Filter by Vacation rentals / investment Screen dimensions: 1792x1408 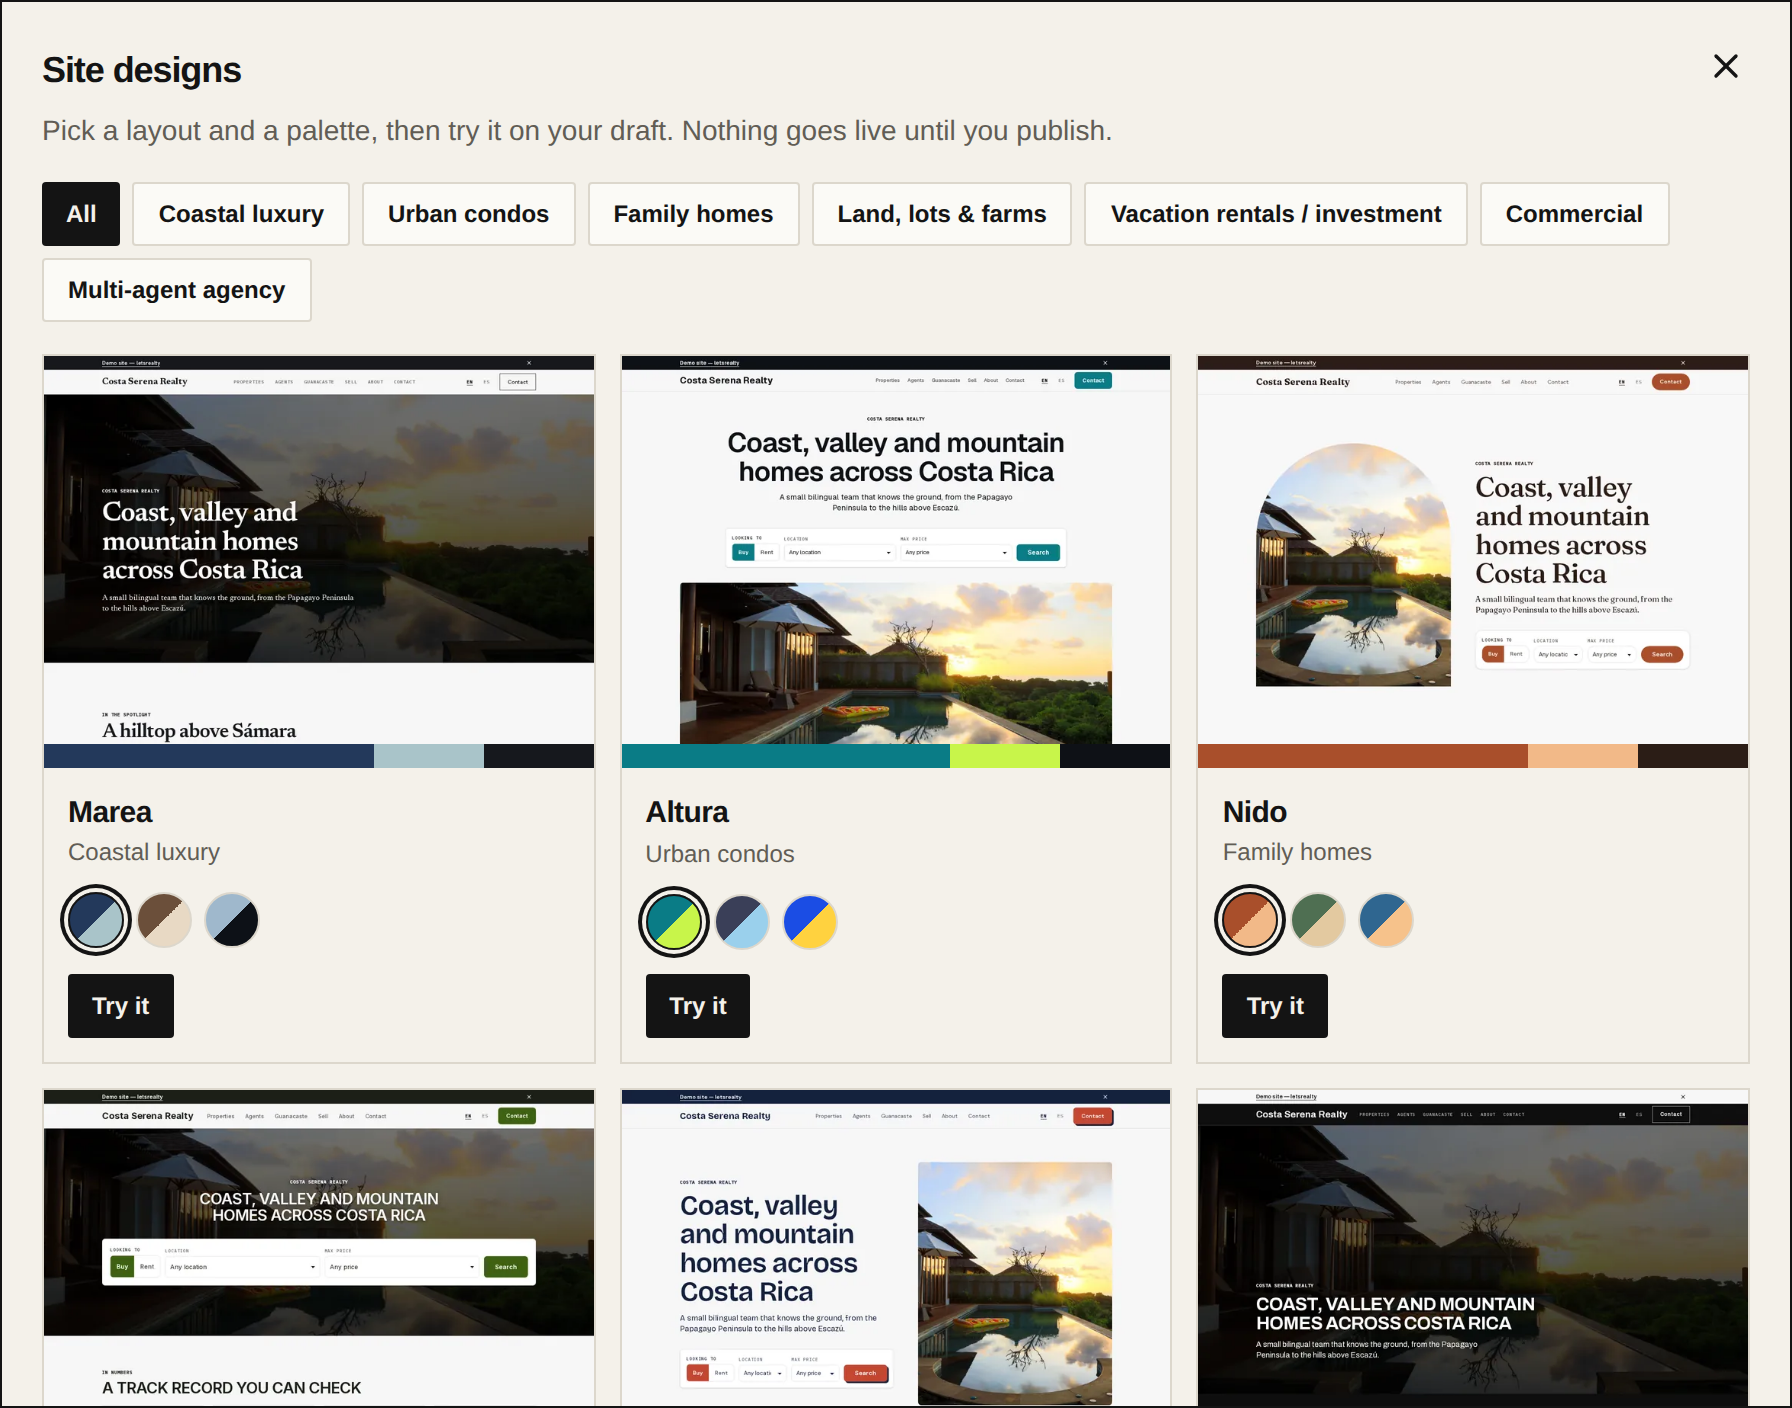(x=1275, y=214)
